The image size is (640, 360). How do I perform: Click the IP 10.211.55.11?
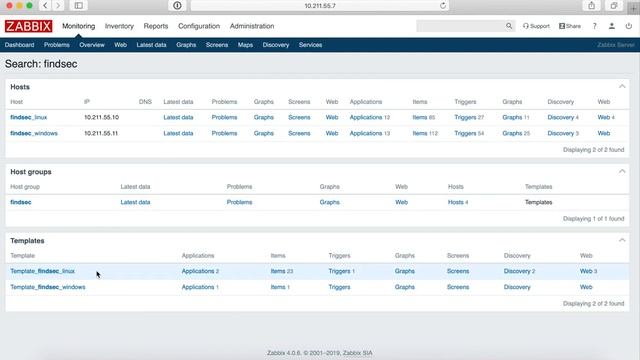101,133
